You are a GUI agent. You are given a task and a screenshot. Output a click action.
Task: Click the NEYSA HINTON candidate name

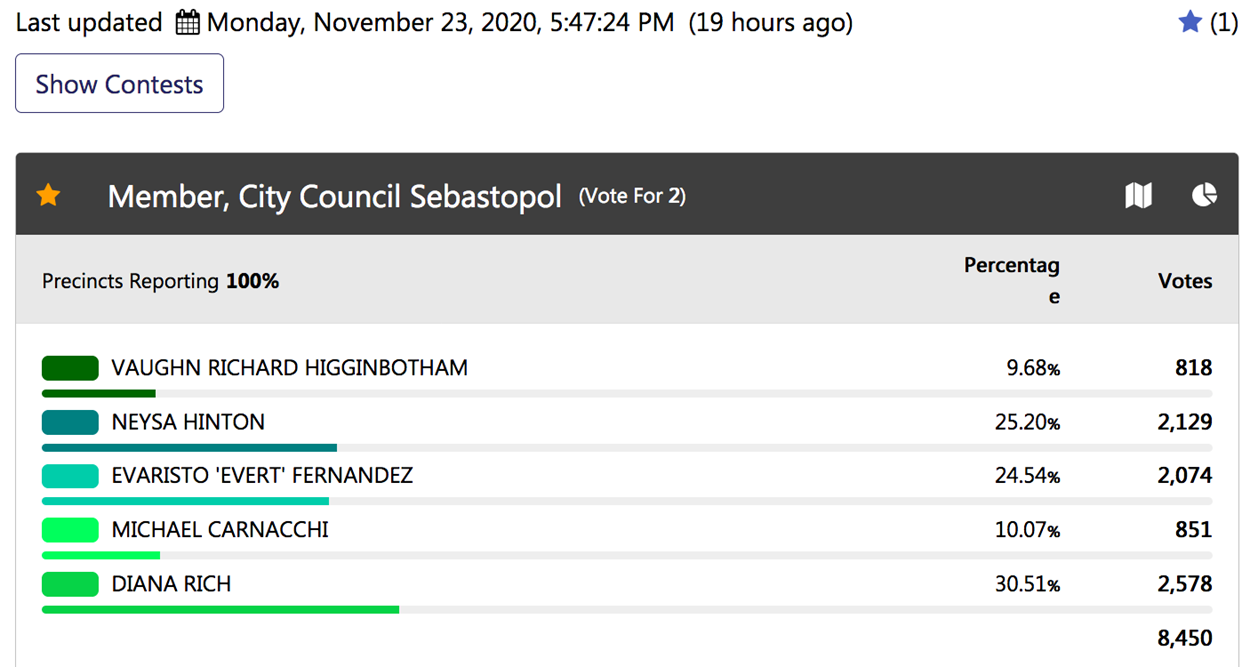[188, 422]
